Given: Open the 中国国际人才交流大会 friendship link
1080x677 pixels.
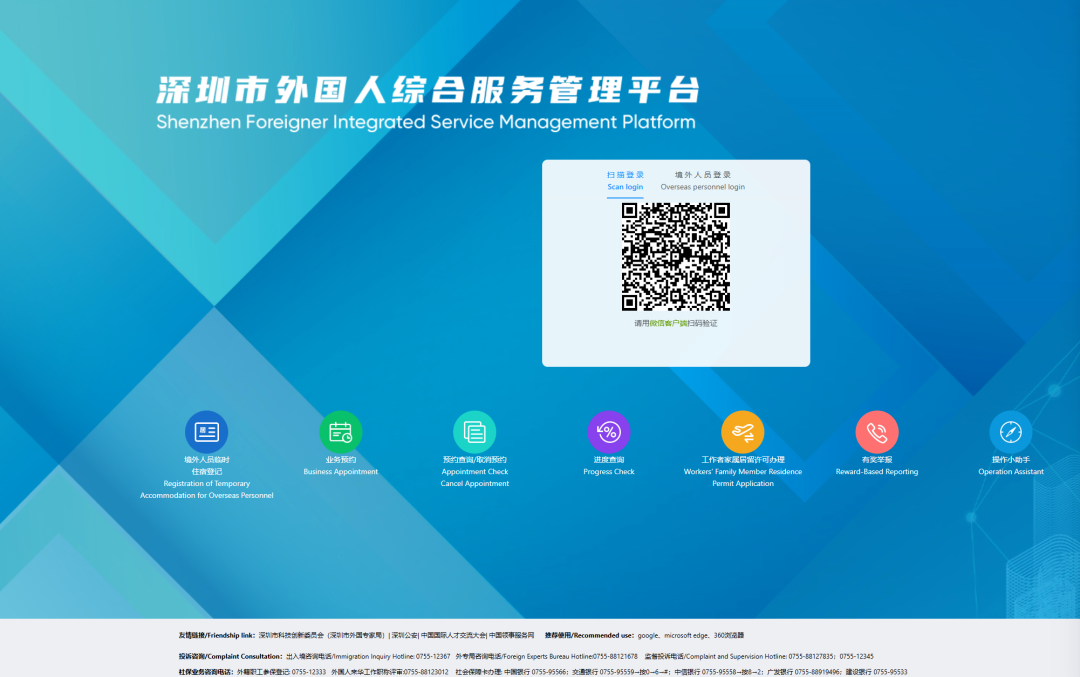Looking at the screenshot, I should (x=453, y=636).
